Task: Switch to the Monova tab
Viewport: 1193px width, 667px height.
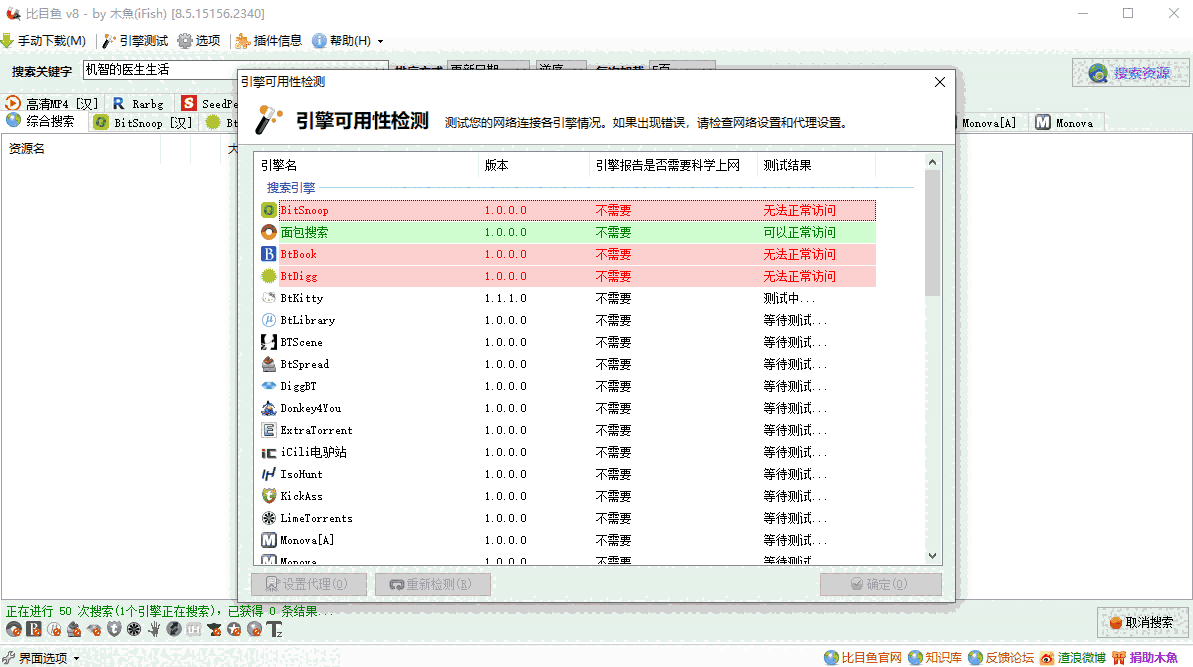Action: pyautogui.click(x=1066, y=123)
